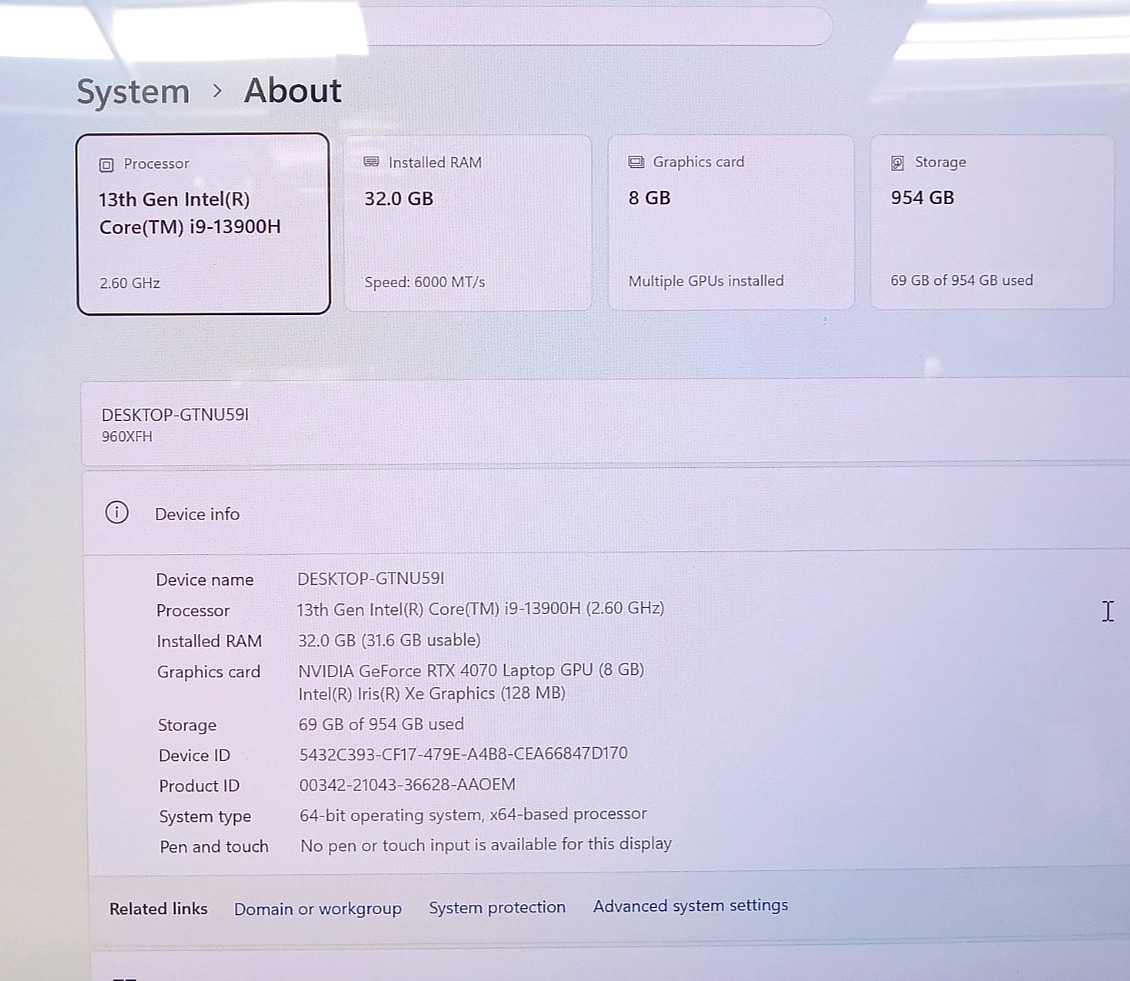Click the Processor card chip icon

(x=106, y=165)
